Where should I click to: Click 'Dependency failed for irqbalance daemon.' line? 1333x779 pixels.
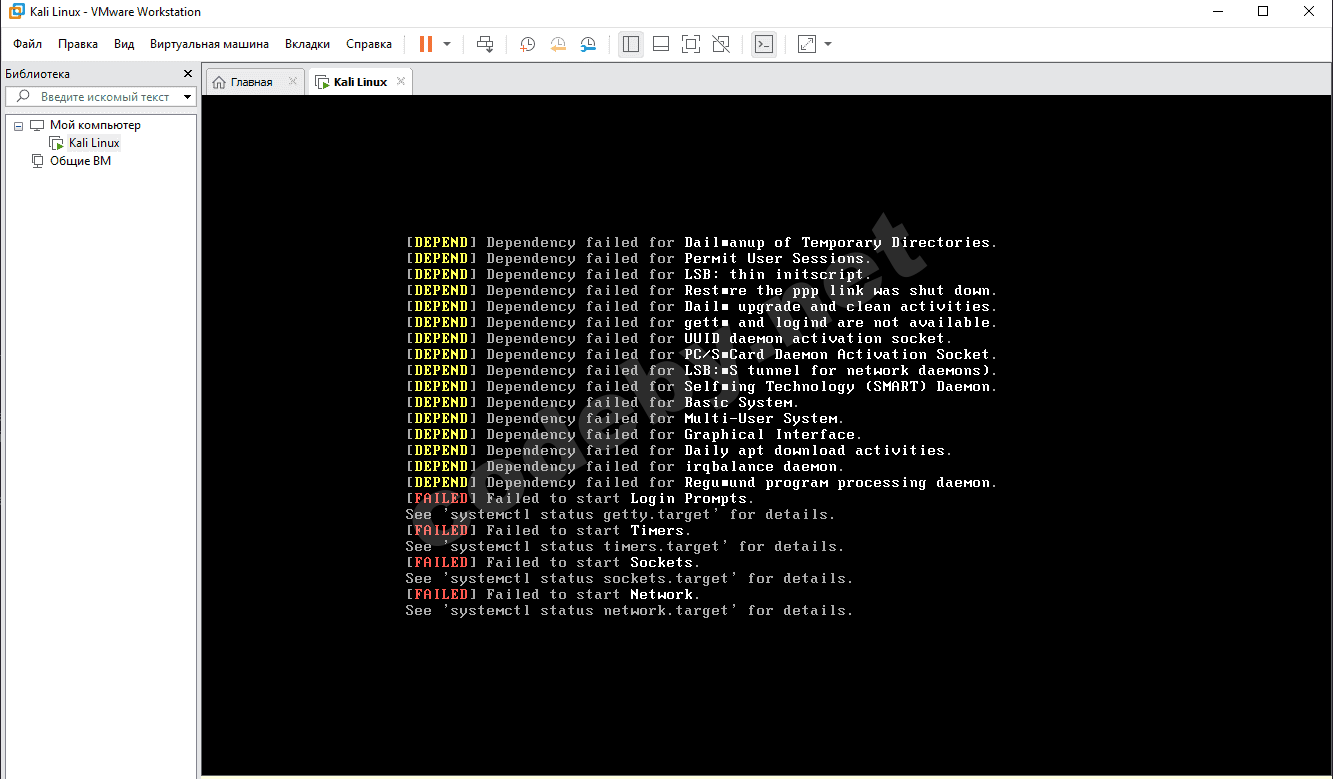[625, 466]
